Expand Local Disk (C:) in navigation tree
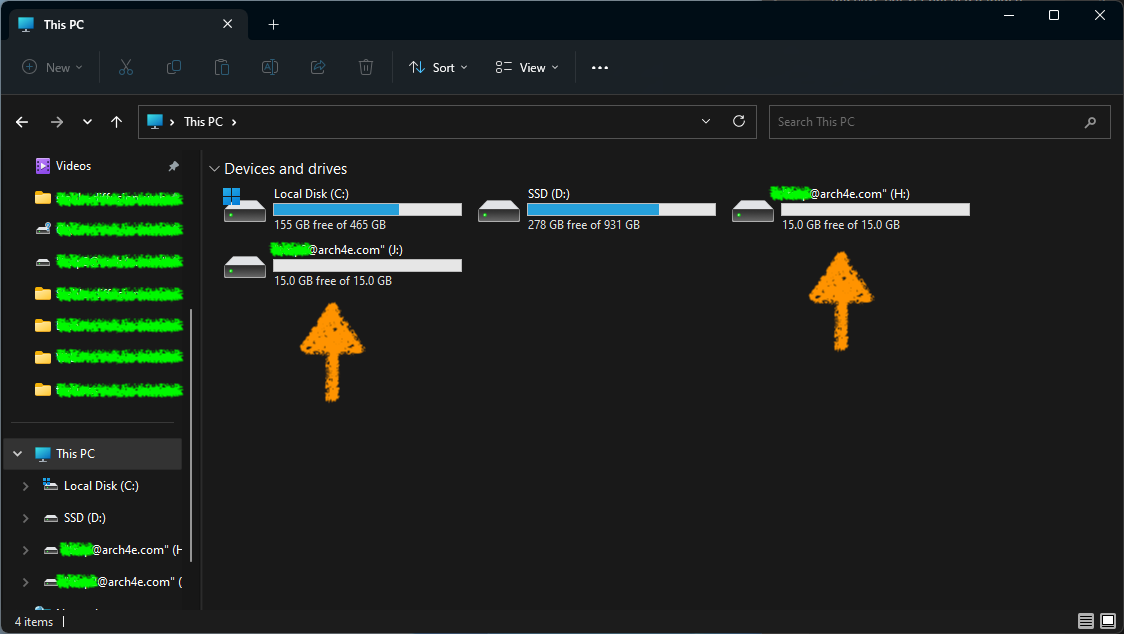1124x634 pixels. (x=26, y=486)
